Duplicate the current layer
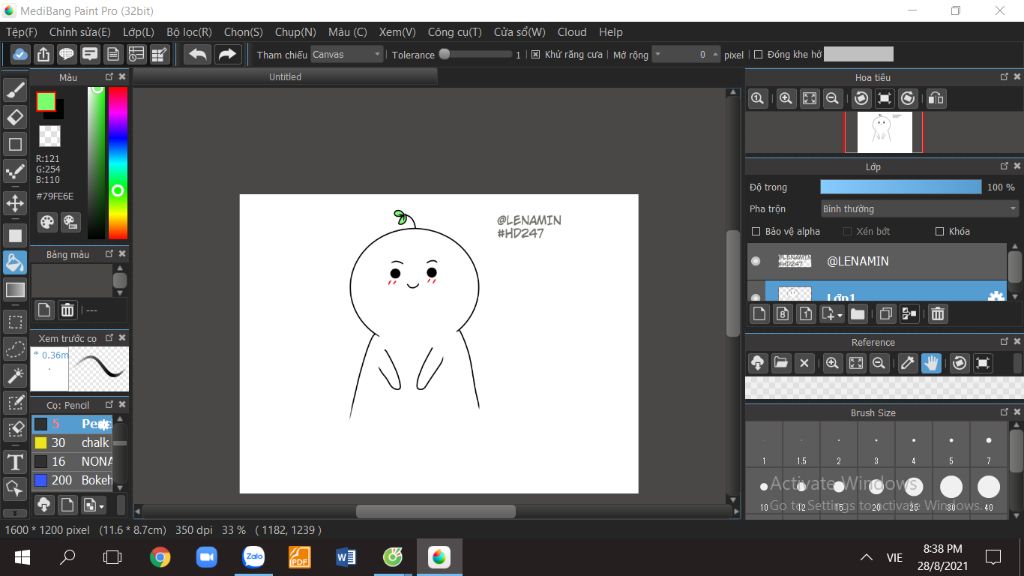The height and width of the screenshot is (576, 1024). coord(886,314)
